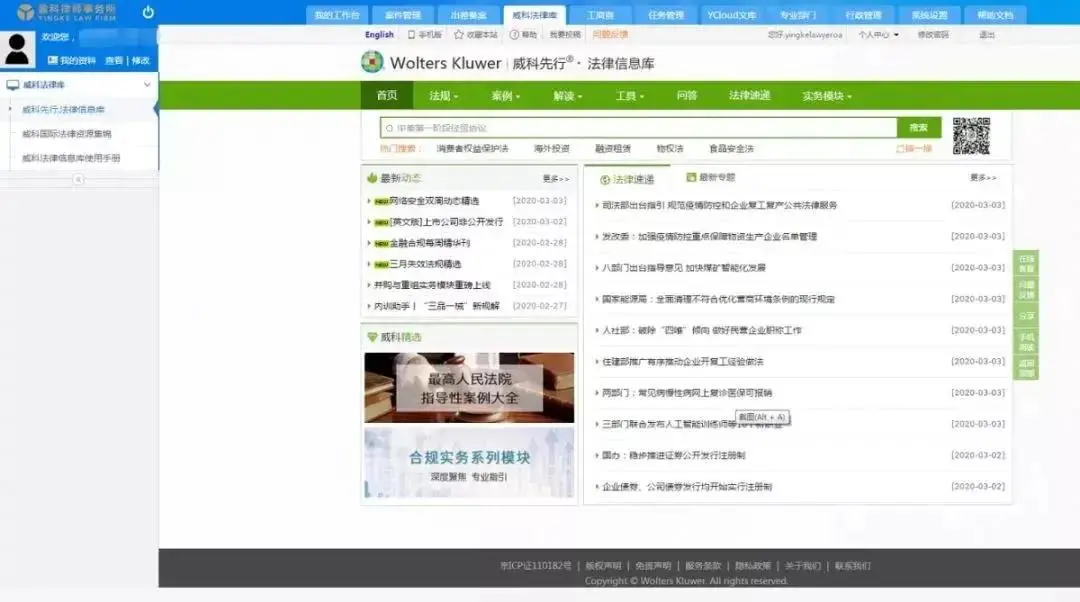Search hot term 融资租赁
Screen dimensions: 1080x602
(613, 149)
